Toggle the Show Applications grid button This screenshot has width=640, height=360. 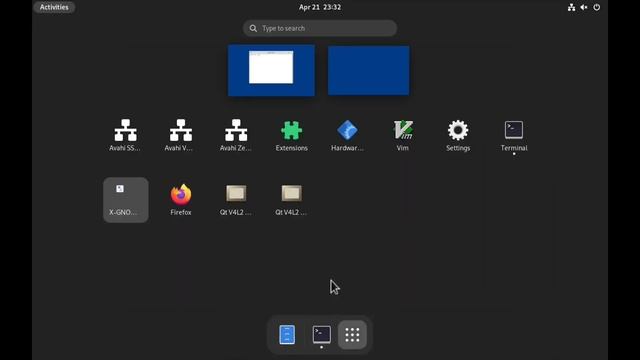[352, 335]
